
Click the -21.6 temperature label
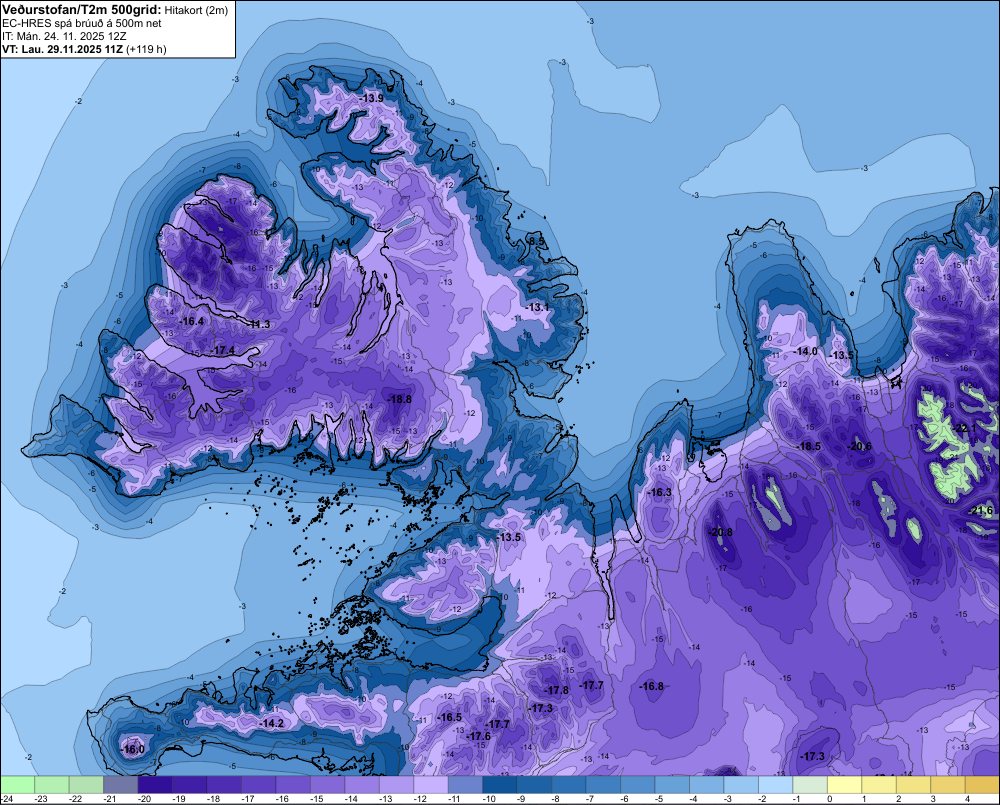tap(982, 511)
